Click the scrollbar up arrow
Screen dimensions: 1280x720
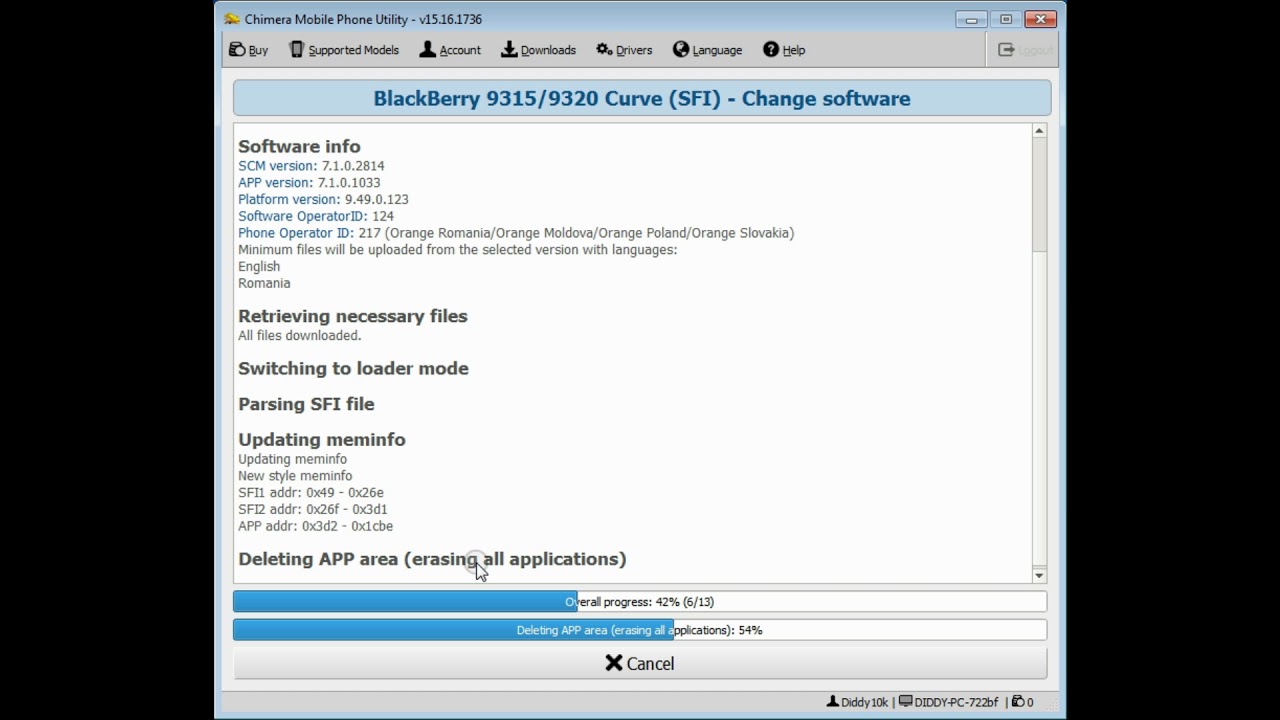1039,131
